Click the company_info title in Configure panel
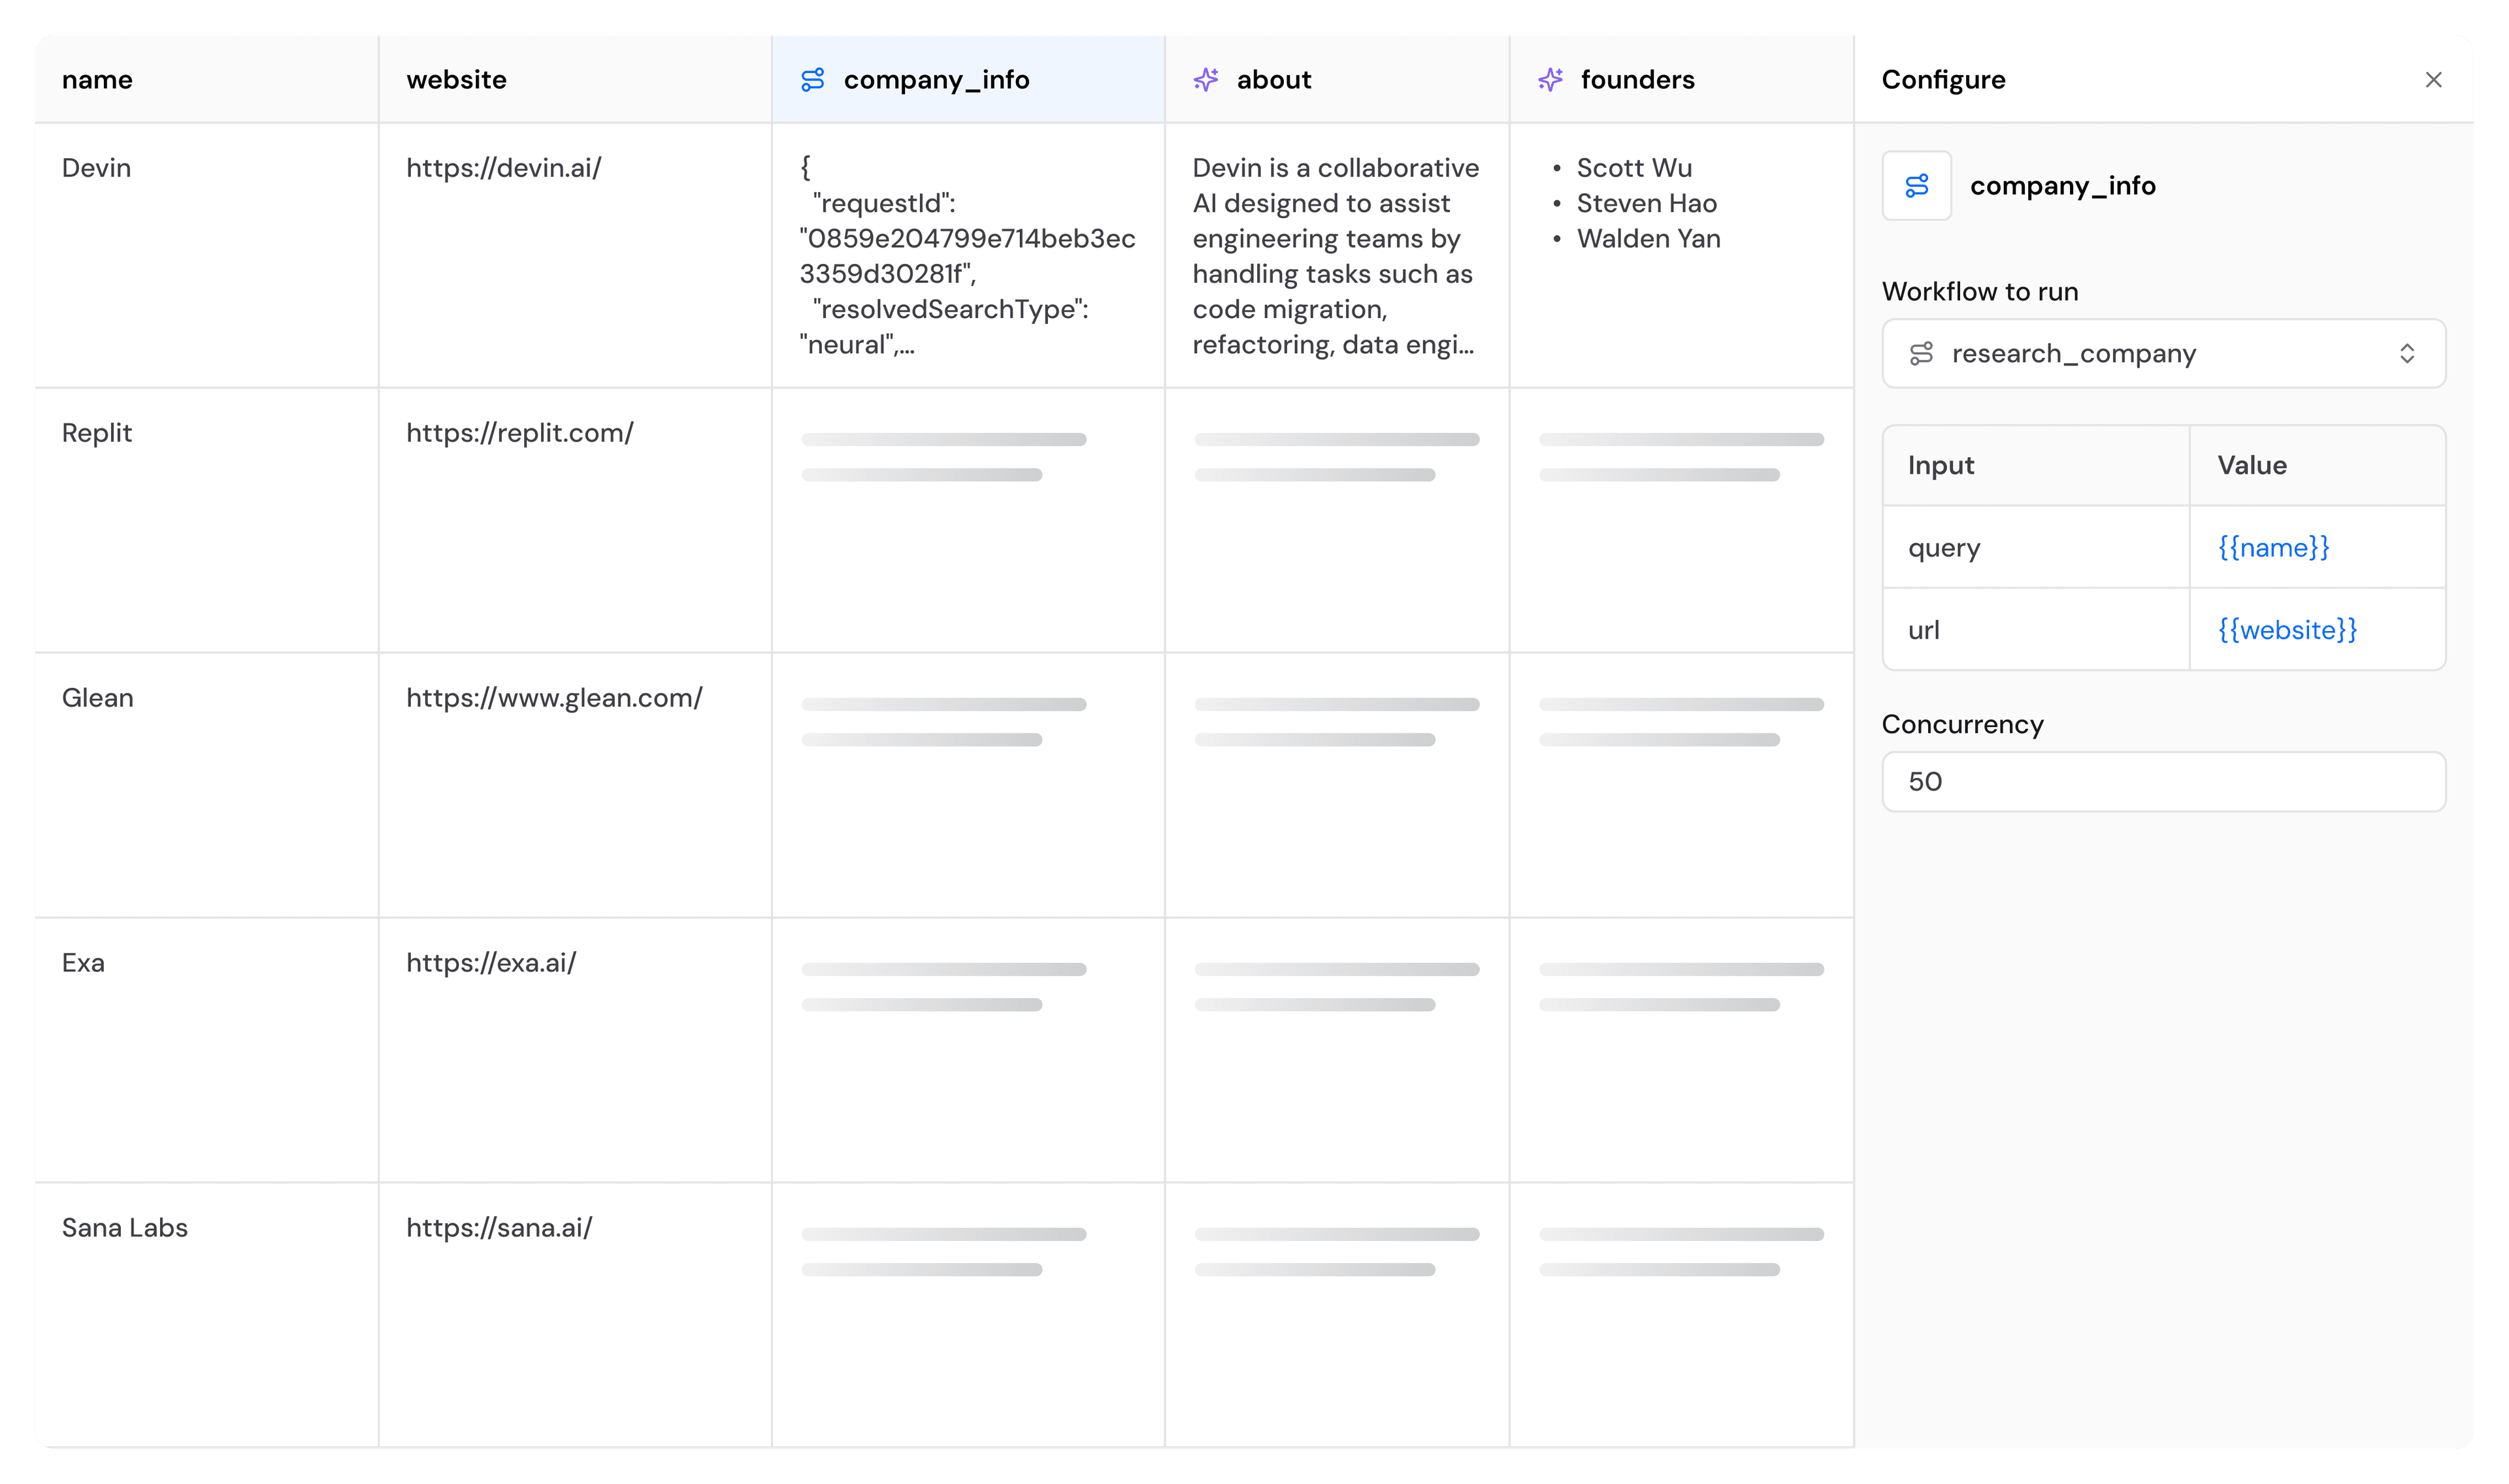This screenshot has height=1484, width=2509. [x=2062, y=186]
